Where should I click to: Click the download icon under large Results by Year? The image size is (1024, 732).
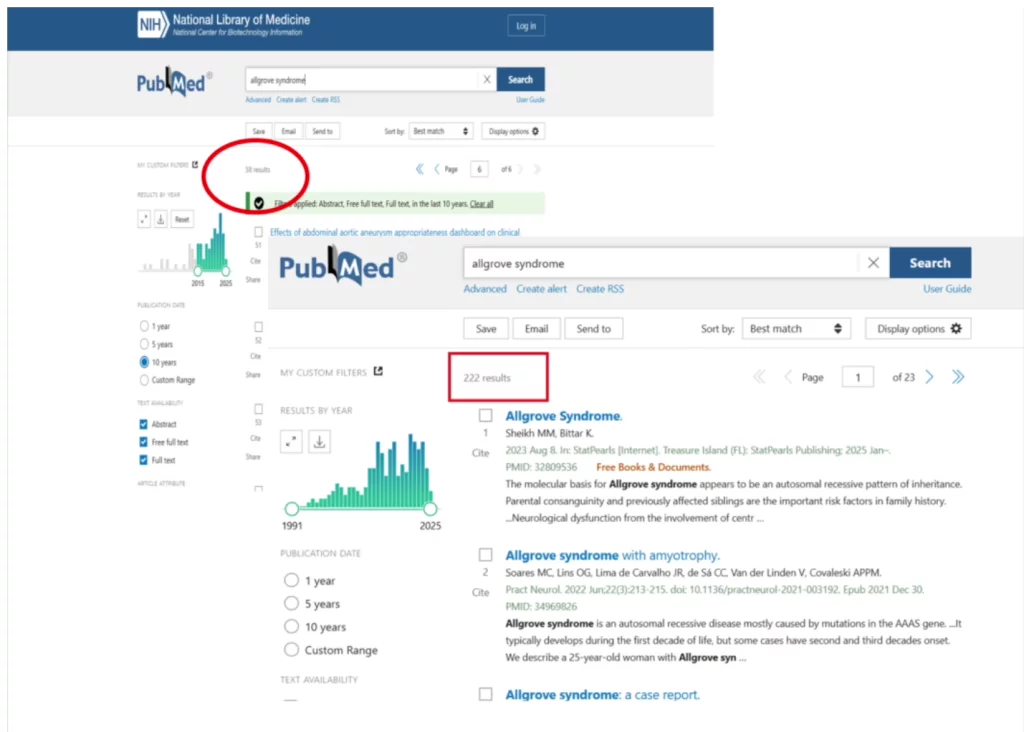point(319,441)
